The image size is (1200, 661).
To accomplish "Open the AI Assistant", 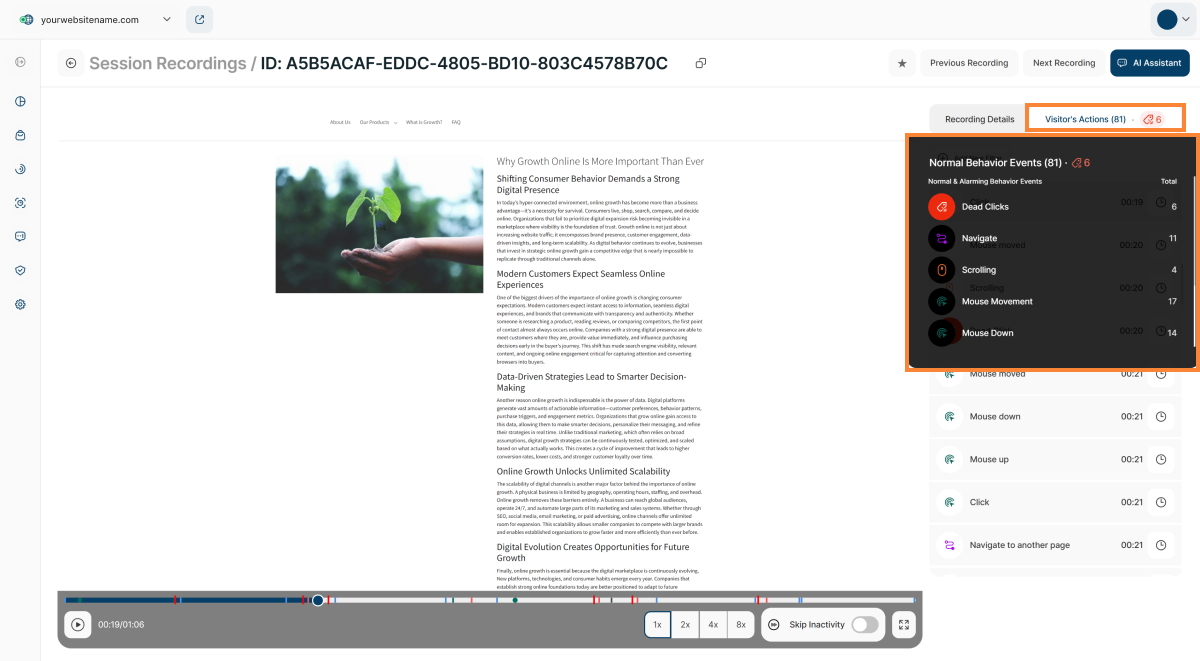I will [x=1149, y=63].
